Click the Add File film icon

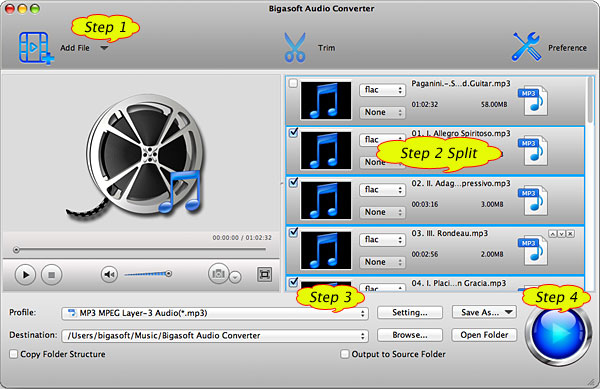pyautogui.click(x=36, y=48)
